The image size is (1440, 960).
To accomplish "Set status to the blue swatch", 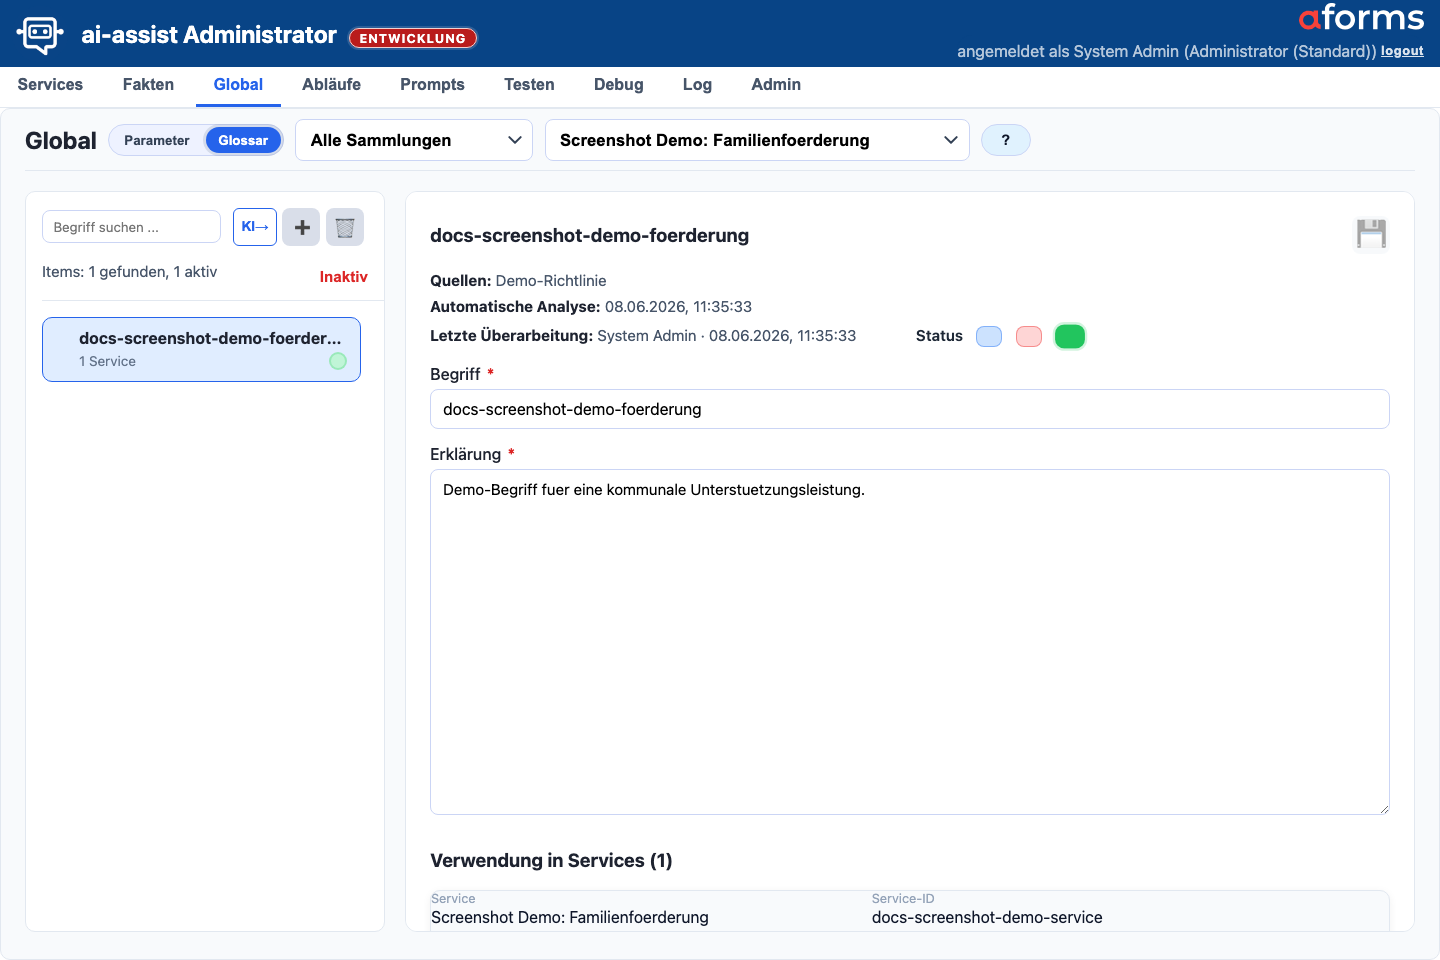I will 989,336.
